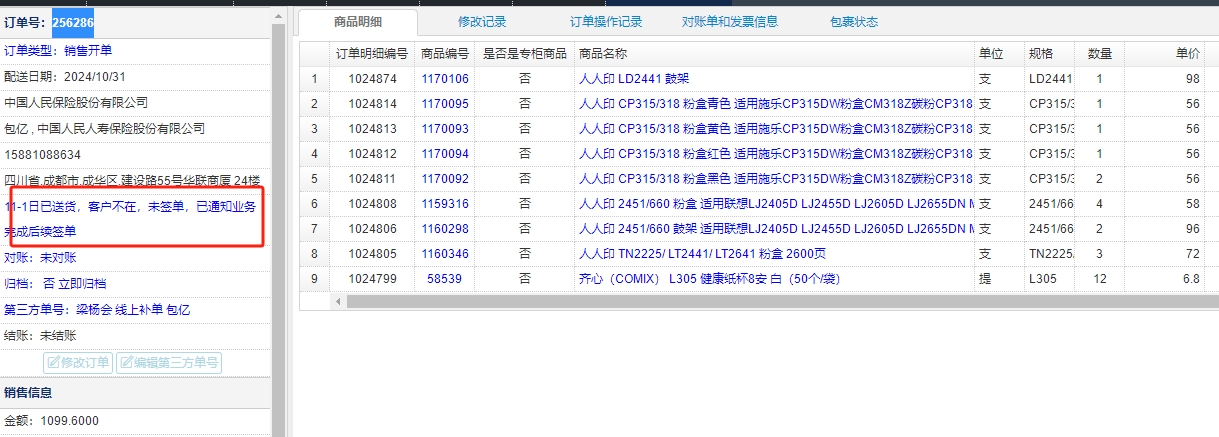Open product code 1160298 link
Viewport: 1219px width, 437px height.
tap(445, 229)
